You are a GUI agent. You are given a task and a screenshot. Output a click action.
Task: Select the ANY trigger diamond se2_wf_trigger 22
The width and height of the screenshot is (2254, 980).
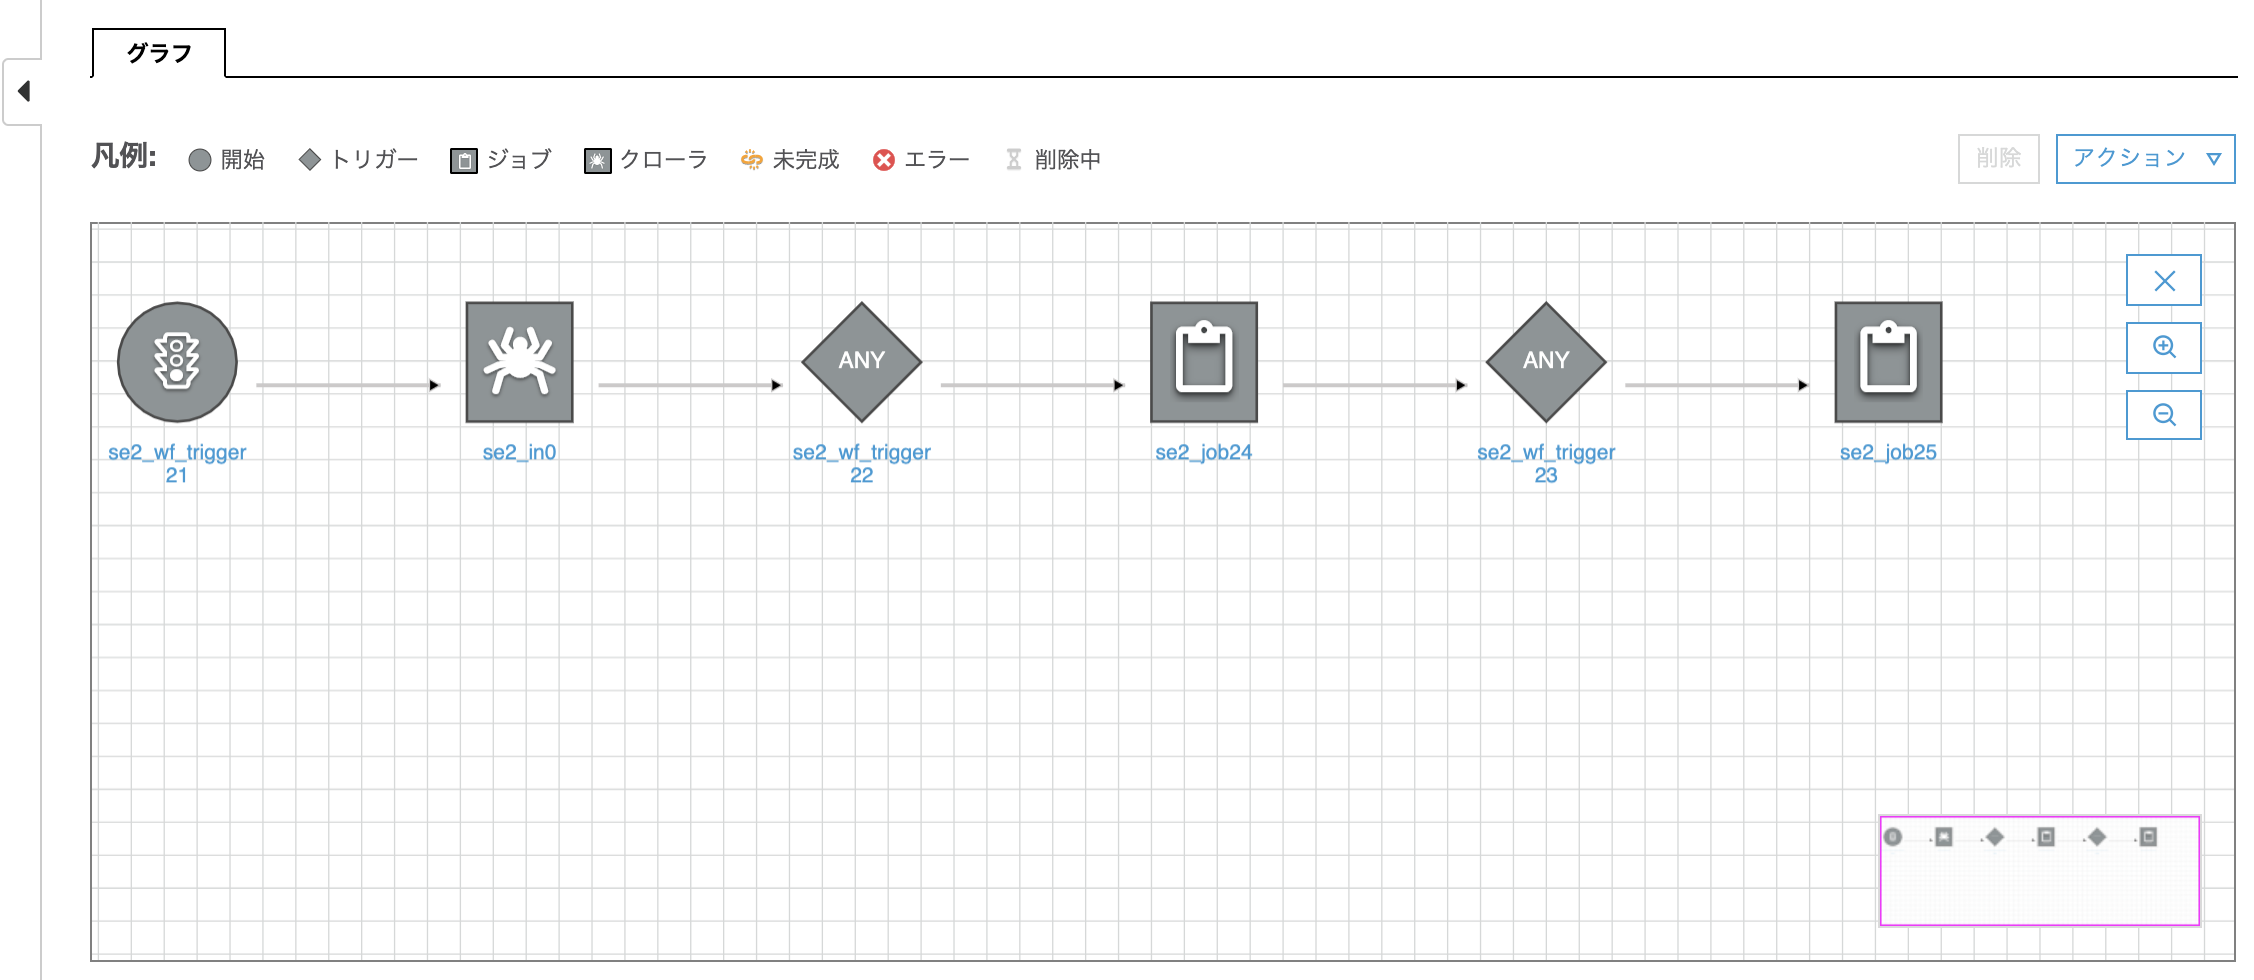point(861,362)
